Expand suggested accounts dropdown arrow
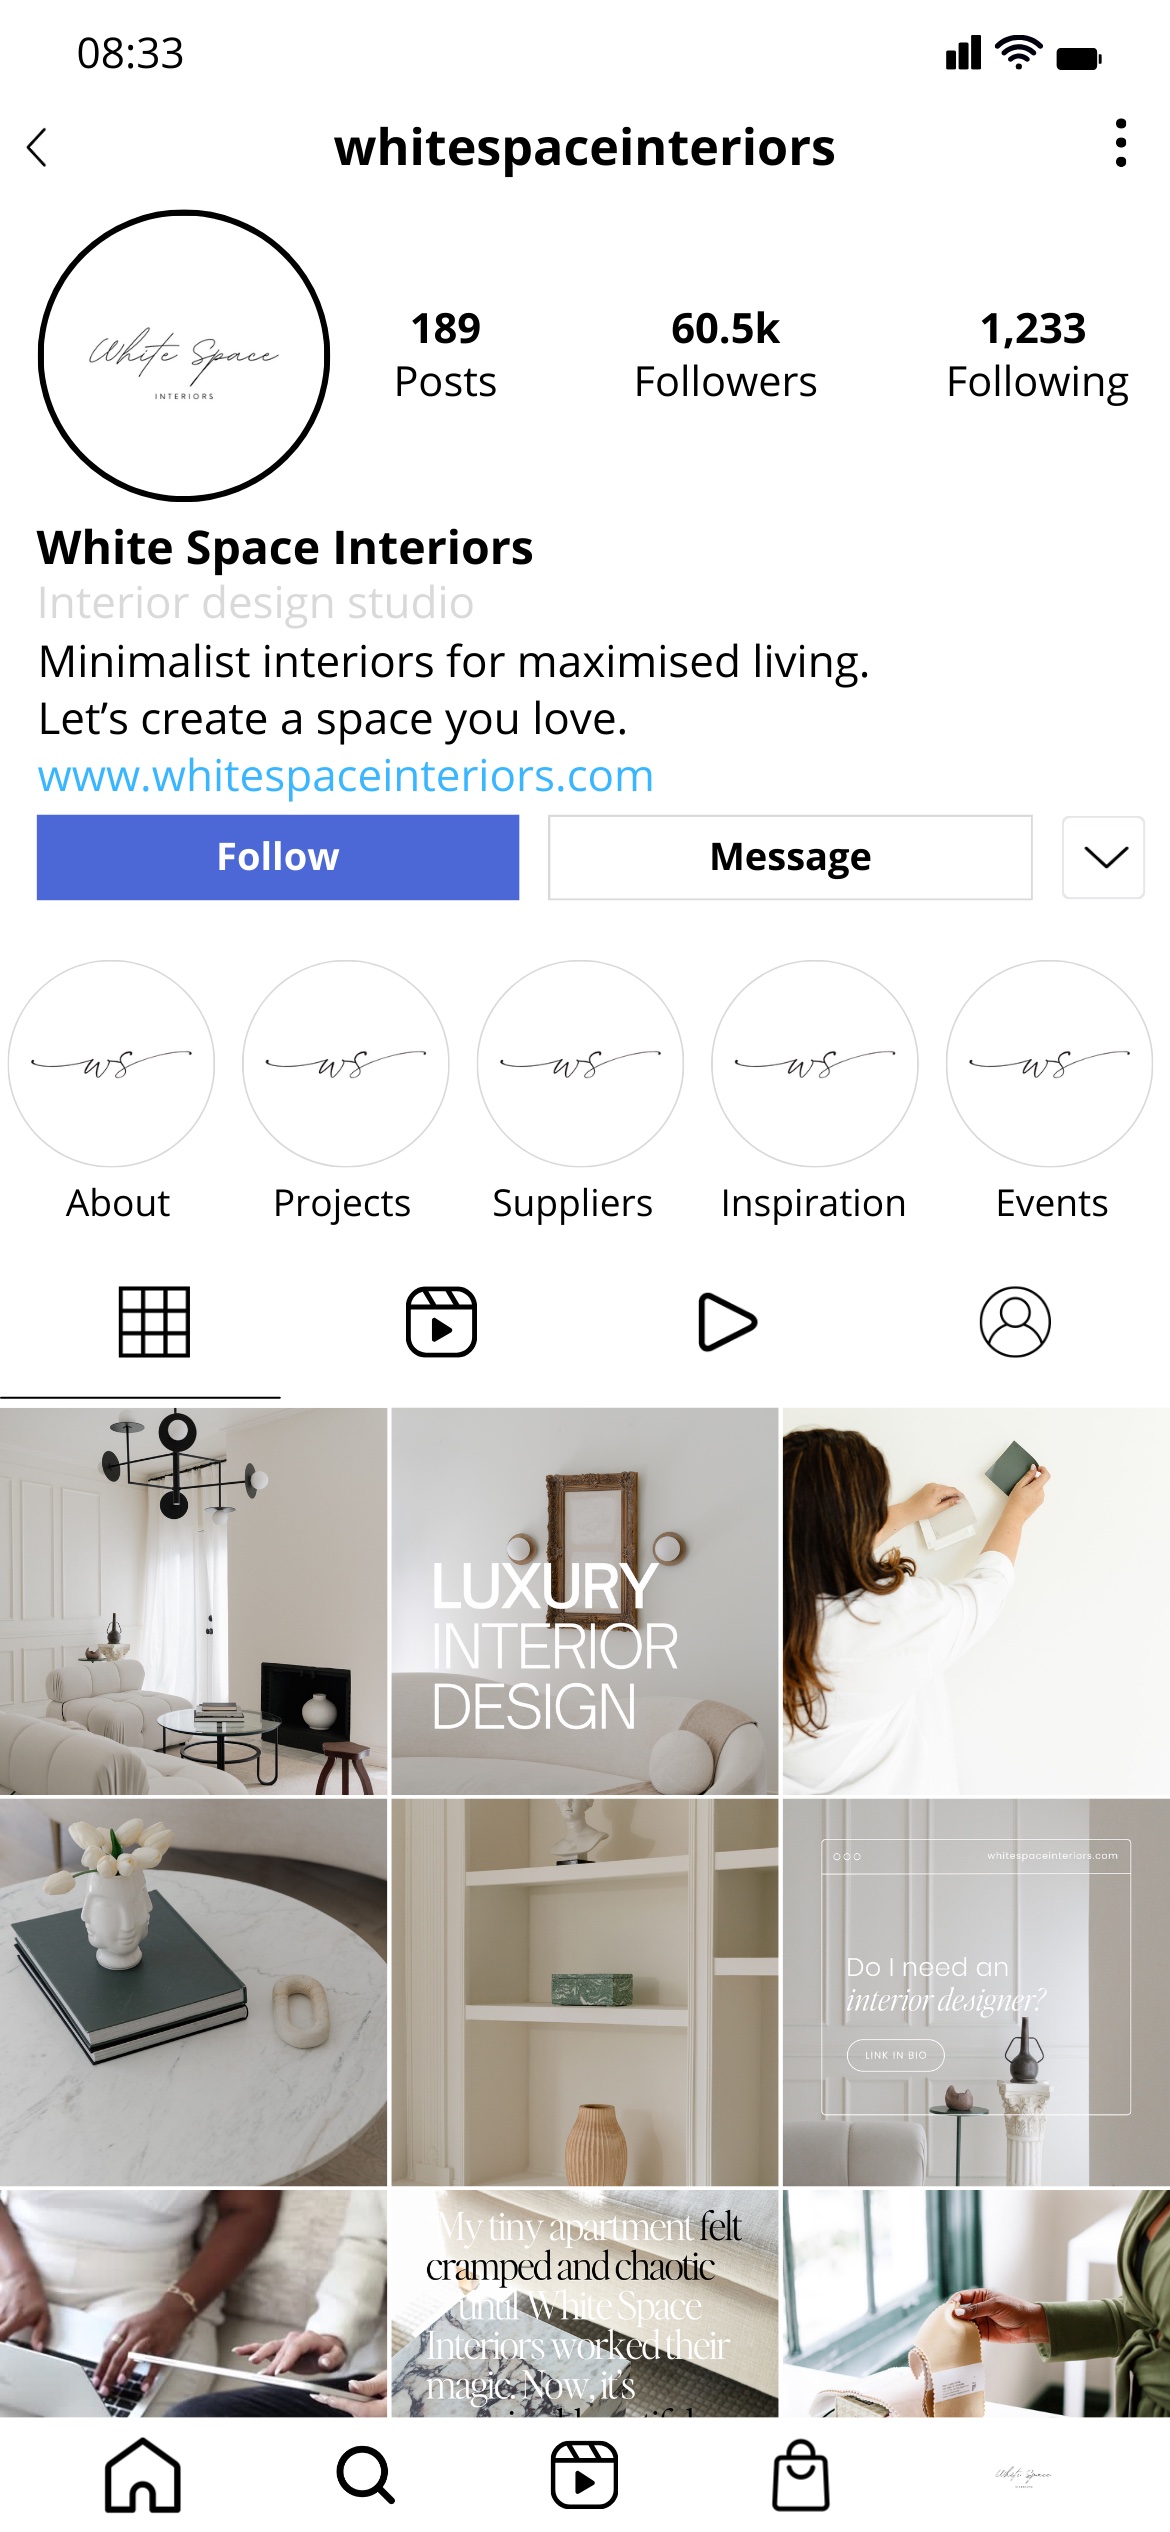Screen dimensions: 1170x2532 pyautogui.click(x=1104, y=857)
